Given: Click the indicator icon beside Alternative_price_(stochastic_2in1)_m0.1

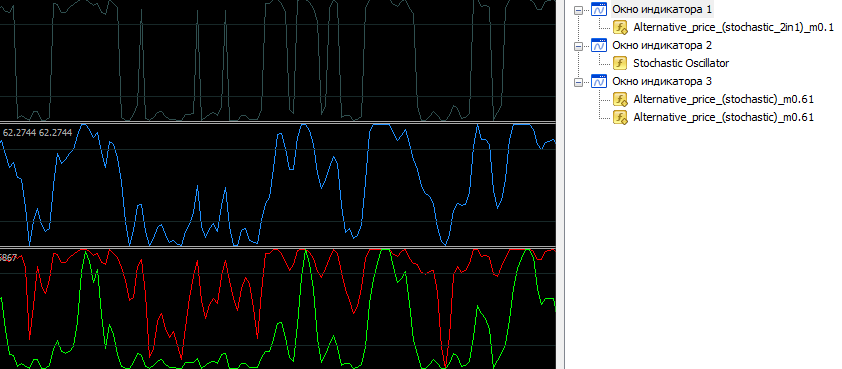Looking at the screenshot, I should pyautogui.click(x=621, y=27).
